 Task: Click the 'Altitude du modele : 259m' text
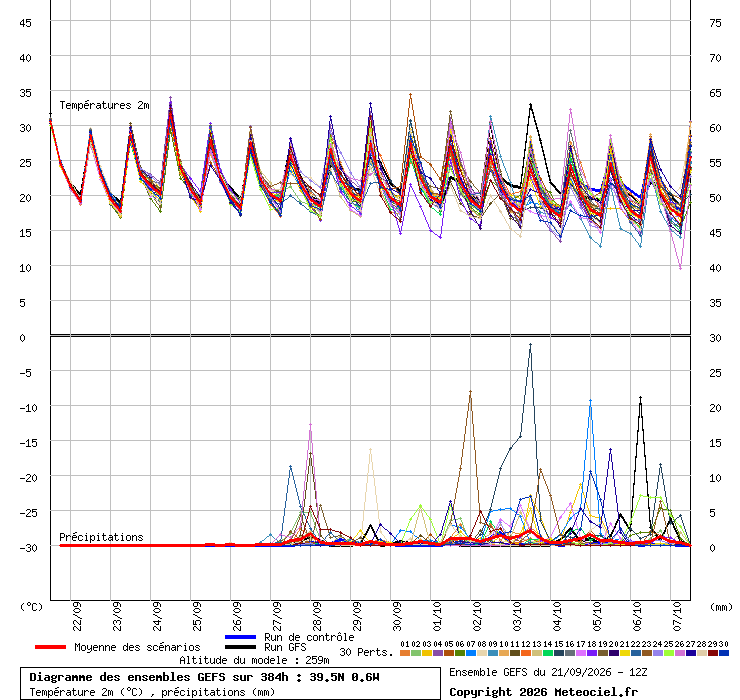[x=254, y=660]
